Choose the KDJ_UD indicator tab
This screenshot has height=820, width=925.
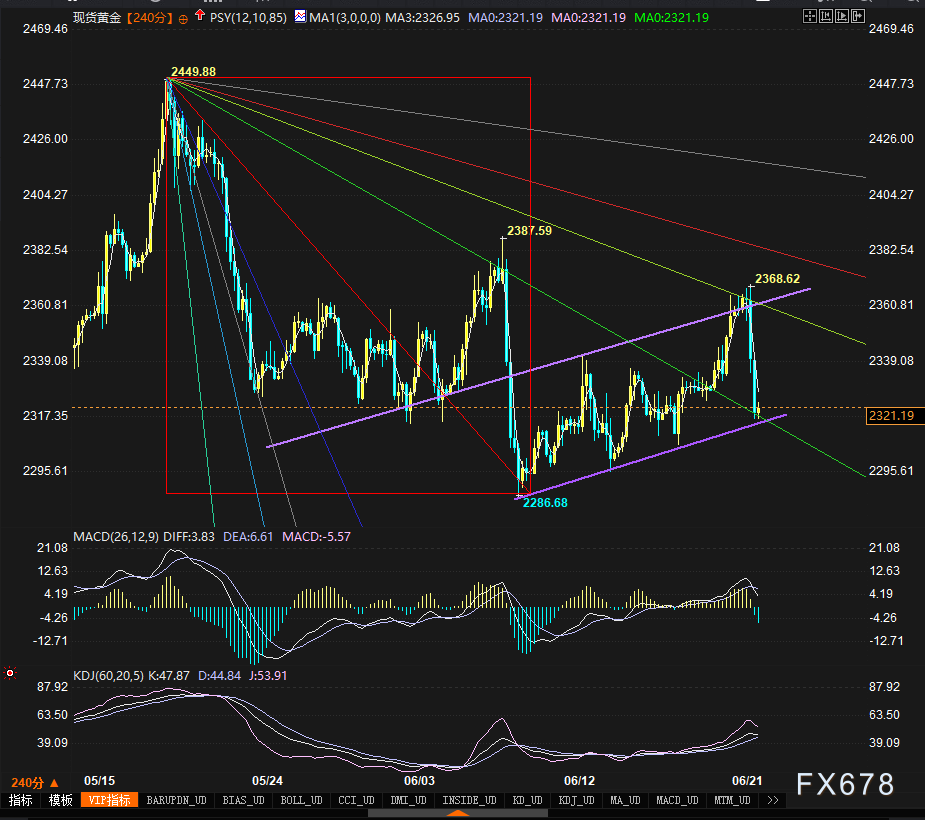pyautogui.click(x=576, y=800)
